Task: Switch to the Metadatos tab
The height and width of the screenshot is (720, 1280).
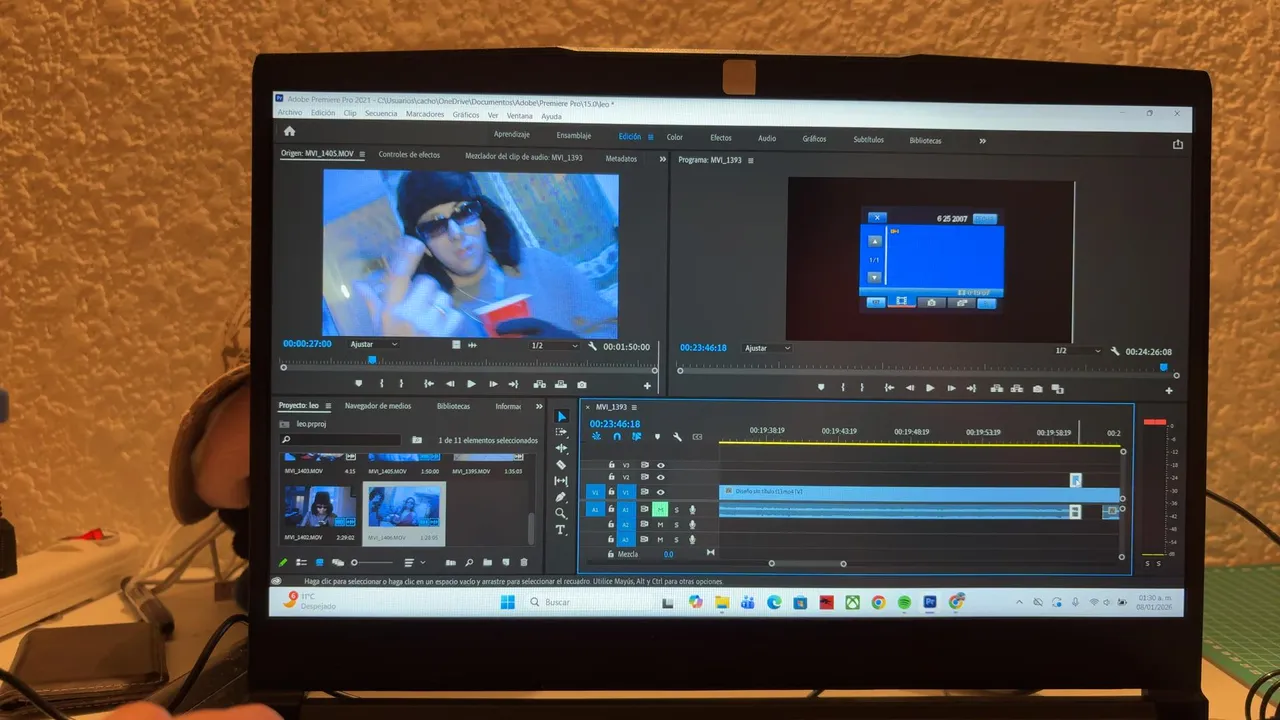Action: tap(621, 158)
